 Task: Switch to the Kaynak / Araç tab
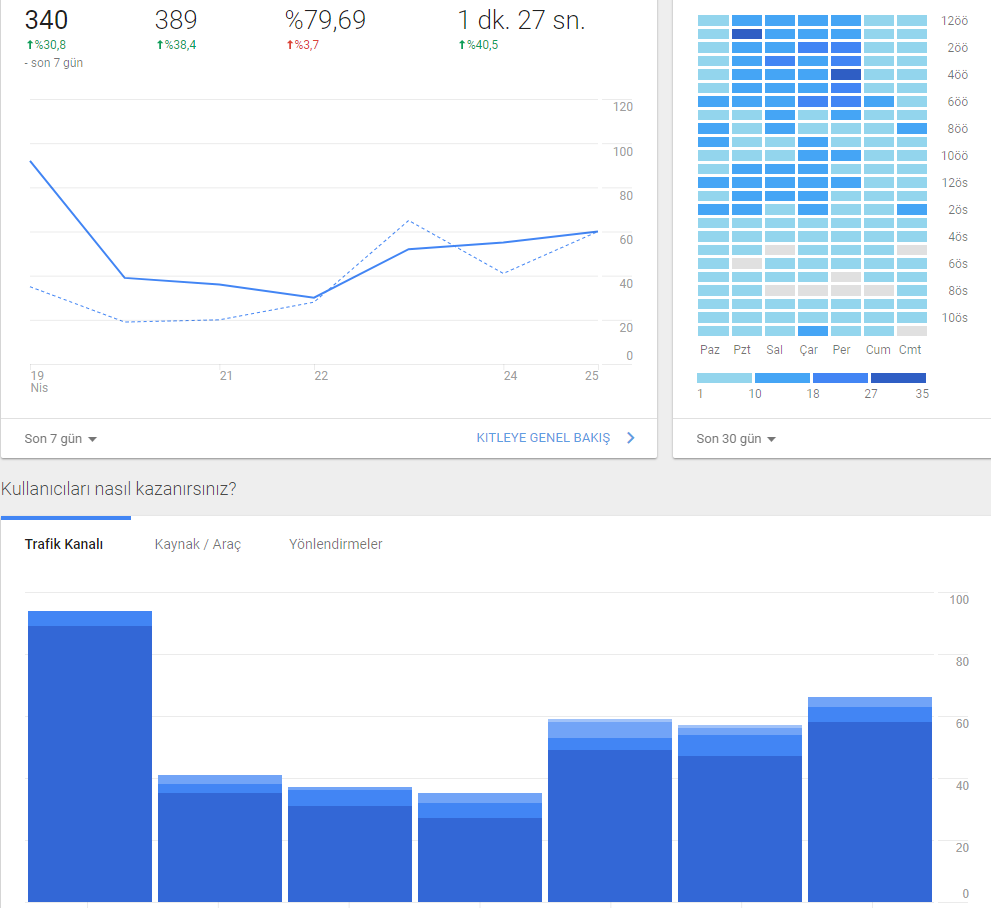(198, 544)
